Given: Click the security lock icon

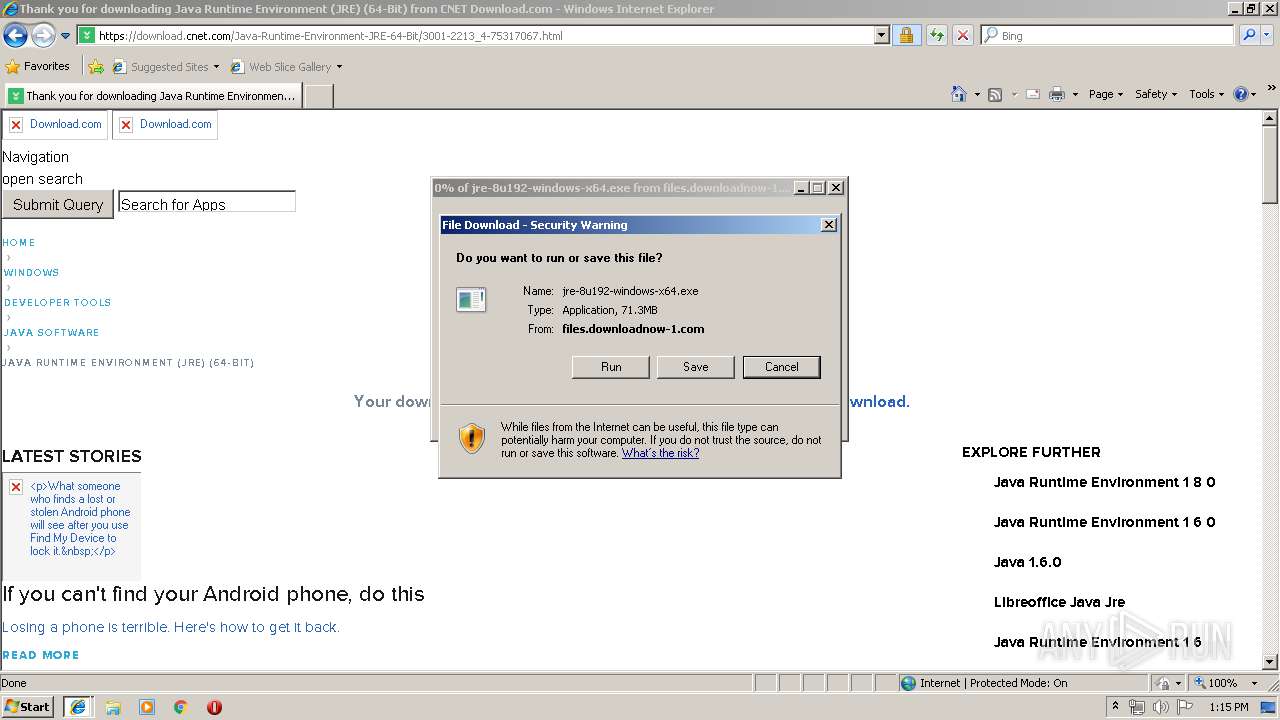Looking at the screenshot, I should pos(906,36).
